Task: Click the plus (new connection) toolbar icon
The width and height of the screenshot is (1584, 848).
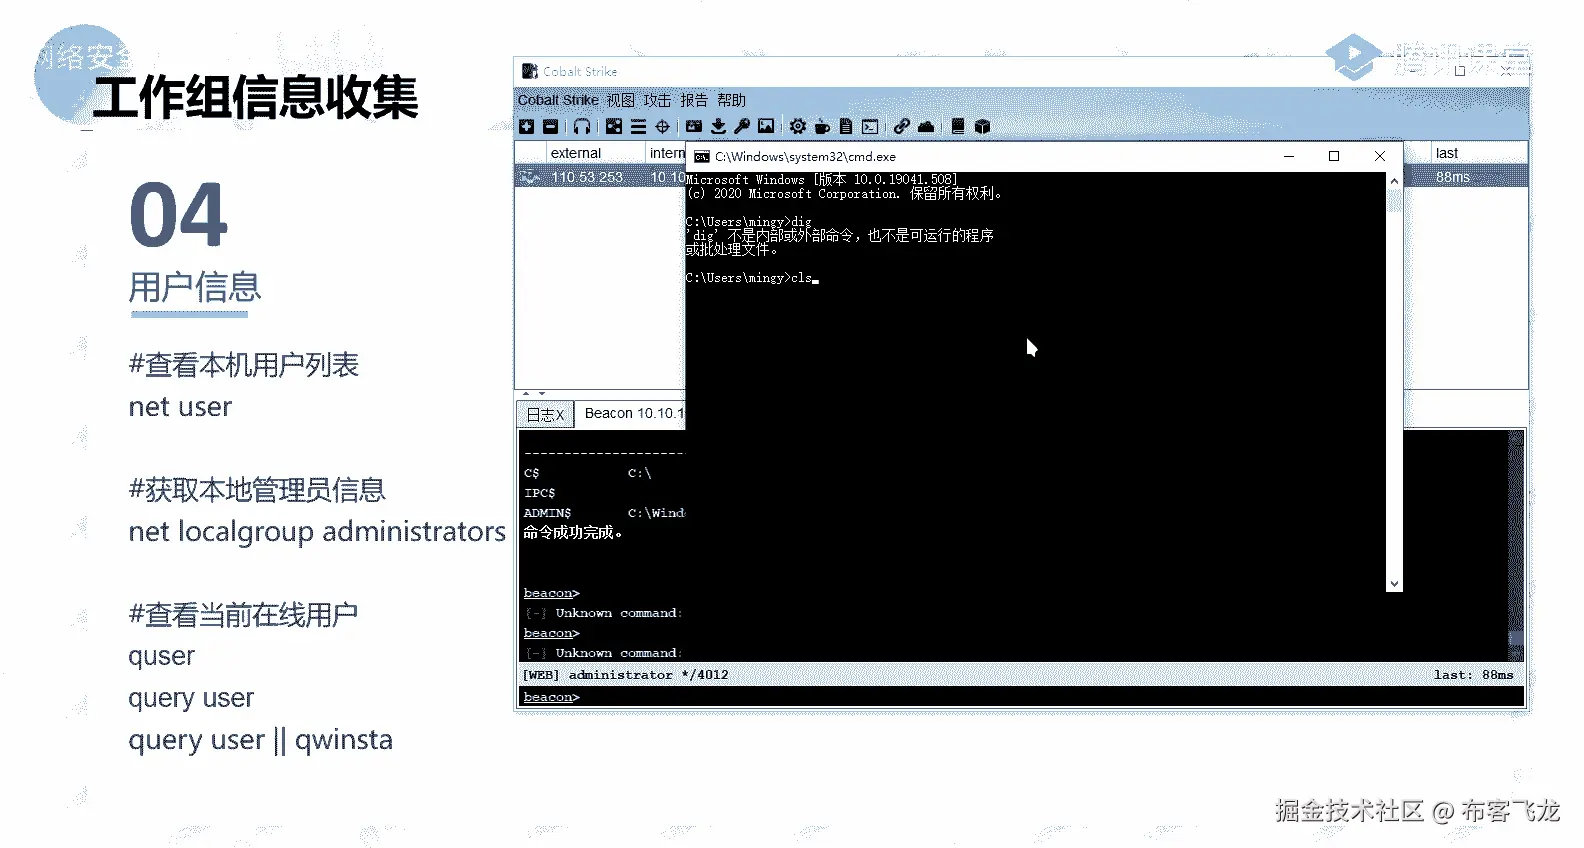Action: click(527, 126)
